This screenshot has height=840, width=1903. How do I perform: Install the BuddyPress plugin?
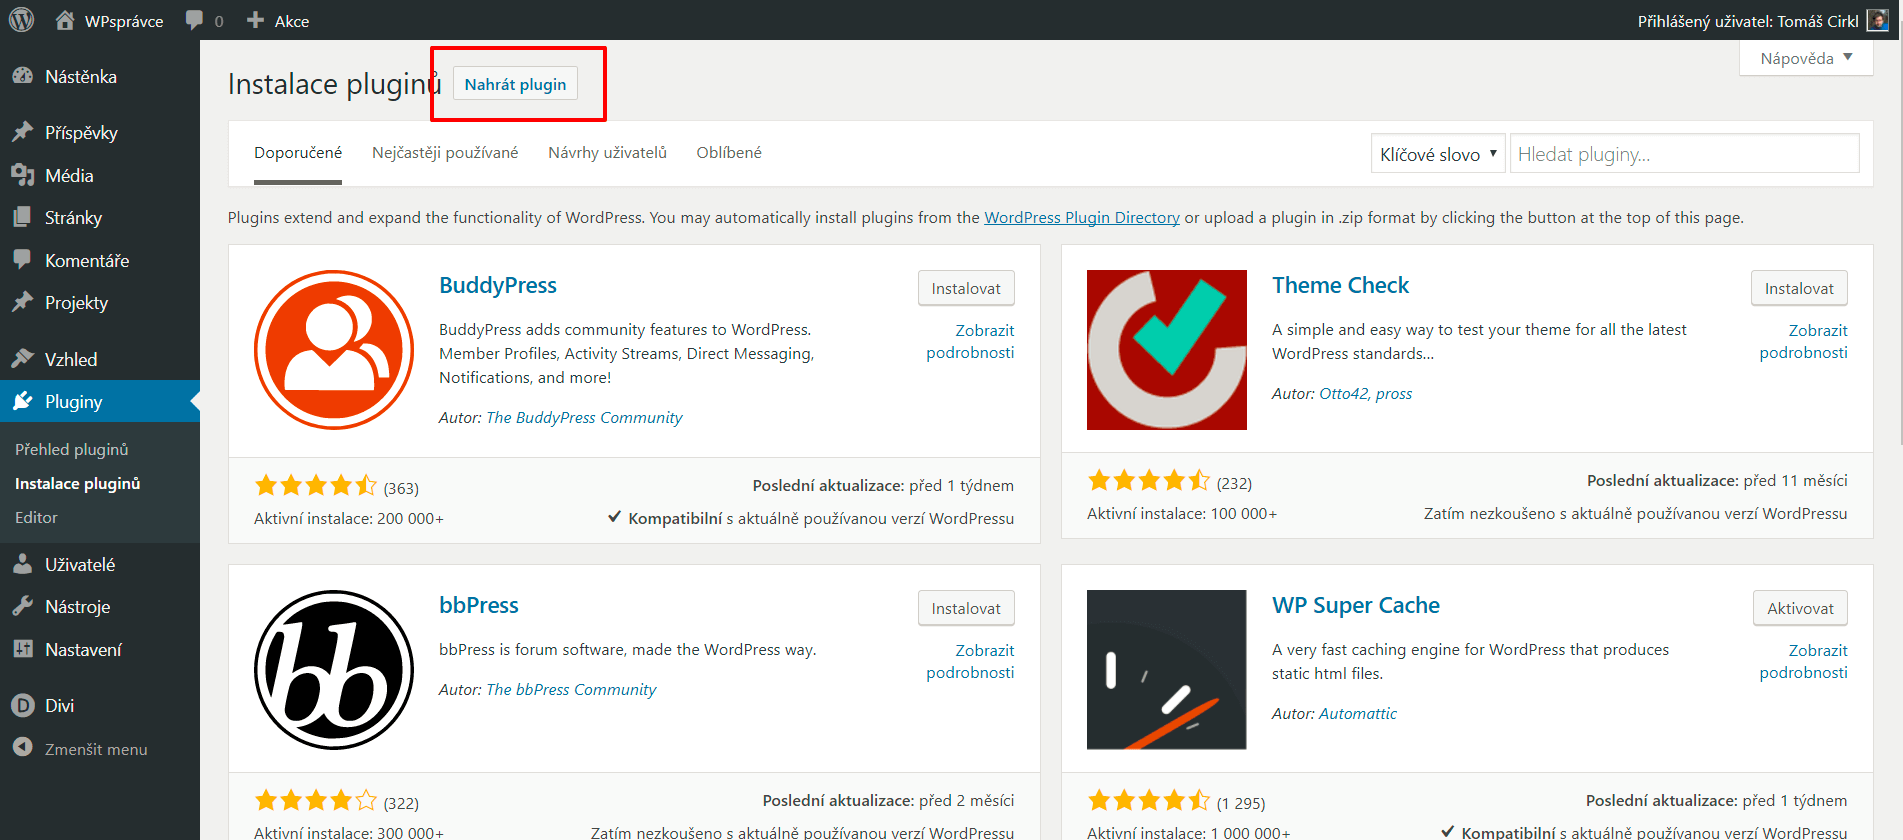coord(966,288)
